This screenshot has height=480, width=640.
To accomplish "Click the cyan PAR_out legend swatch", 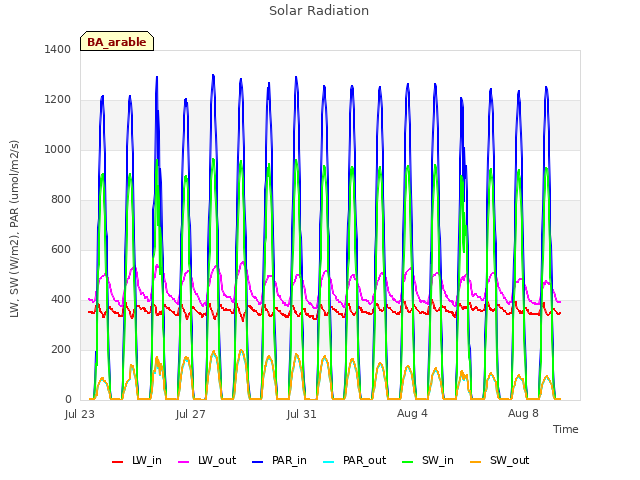I will 328,462.
